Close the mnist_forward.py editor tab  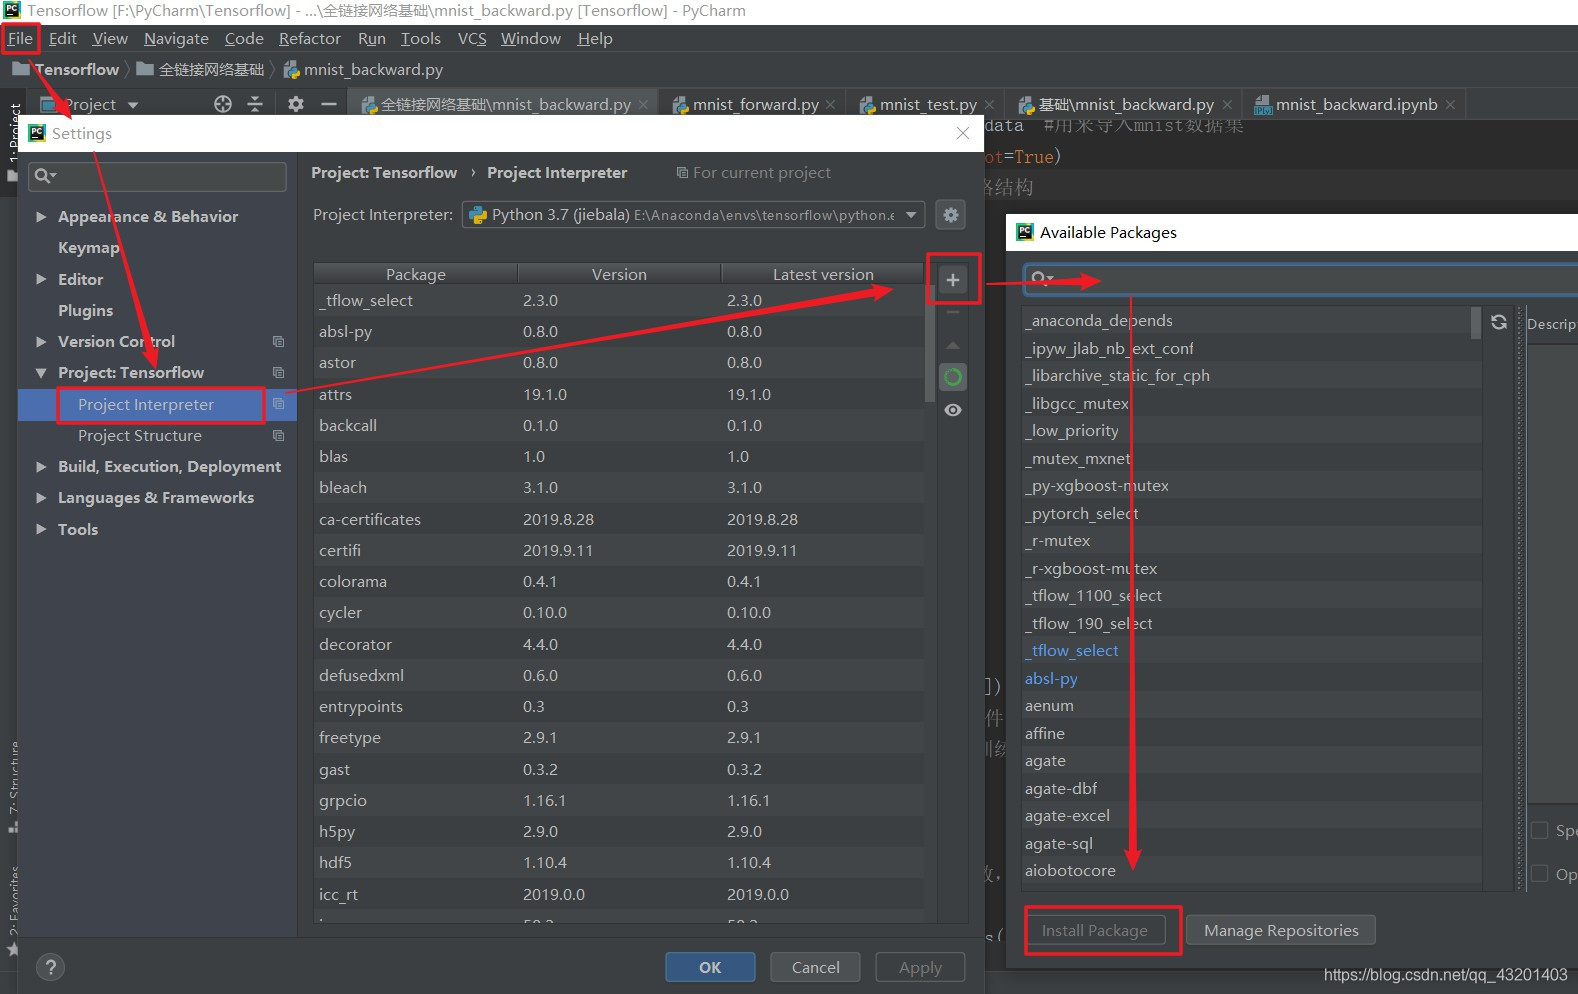pyautogui.click(x=830, y=105)
